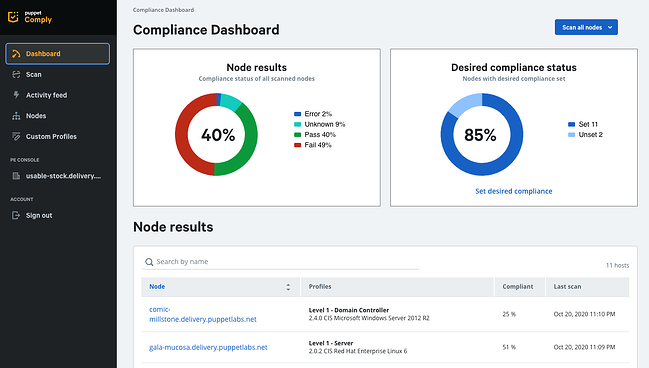Click the Activity feed lightning icon
The width and height of the screenshot is (649, 368).
pos(16,95)
